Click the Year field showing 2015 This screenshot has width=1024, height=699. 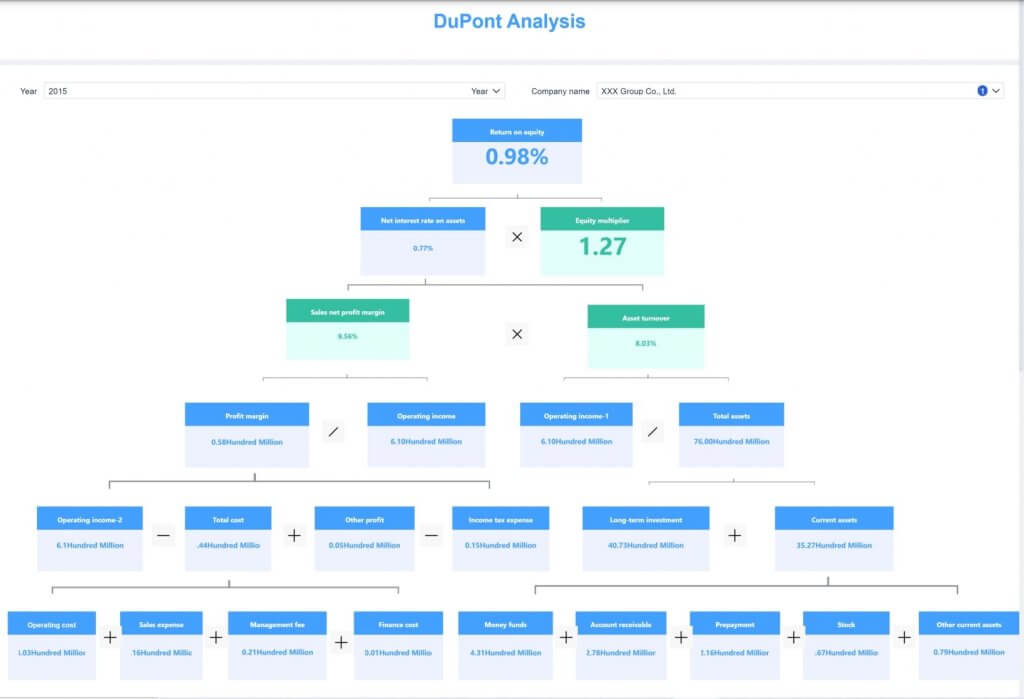[274, 91]
